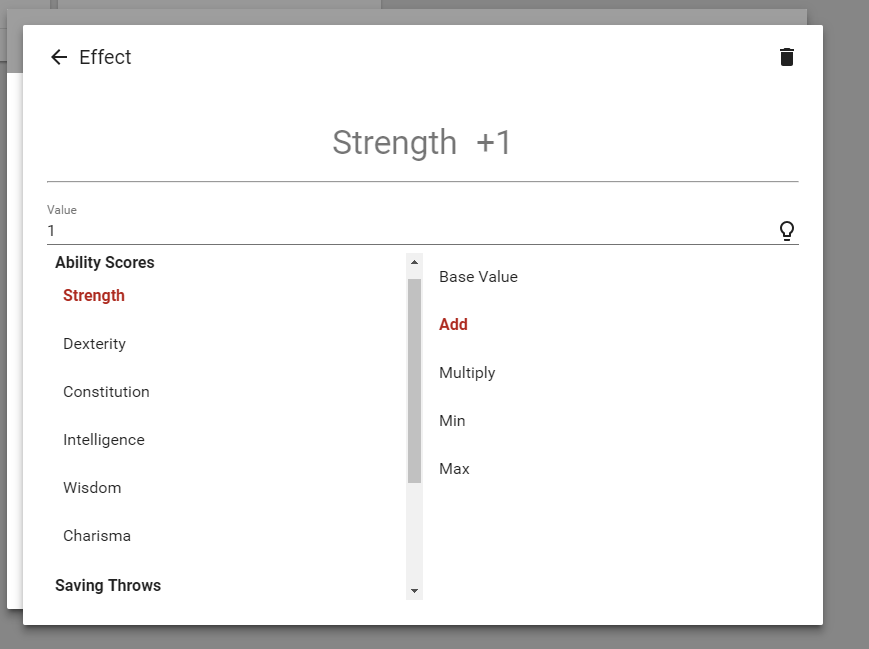869x649 pixels.
Task: Click the Value input field
Action: pyautogui.click(x=400, y=231)
